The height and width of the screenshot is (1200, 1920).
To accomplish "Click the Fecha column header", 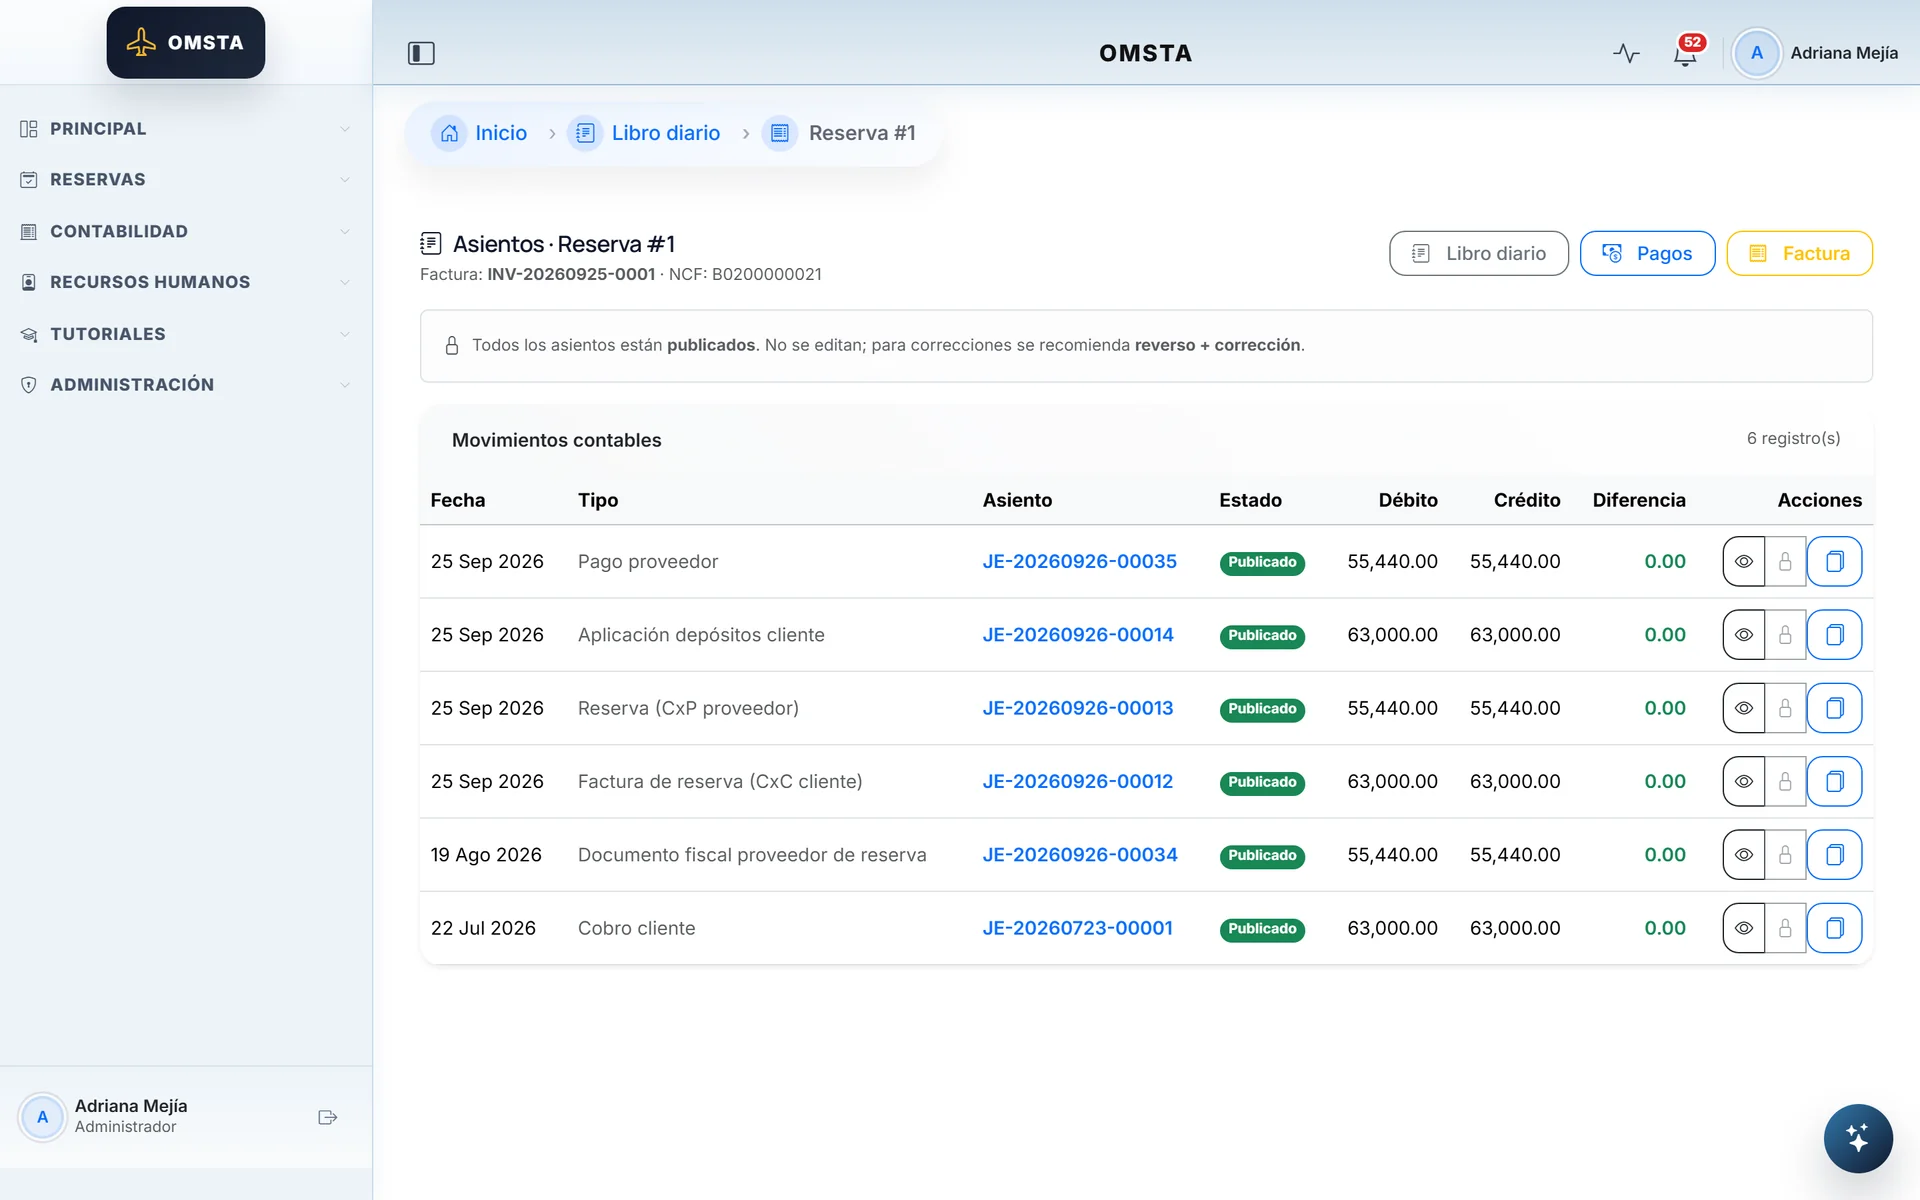I will 457,500.
